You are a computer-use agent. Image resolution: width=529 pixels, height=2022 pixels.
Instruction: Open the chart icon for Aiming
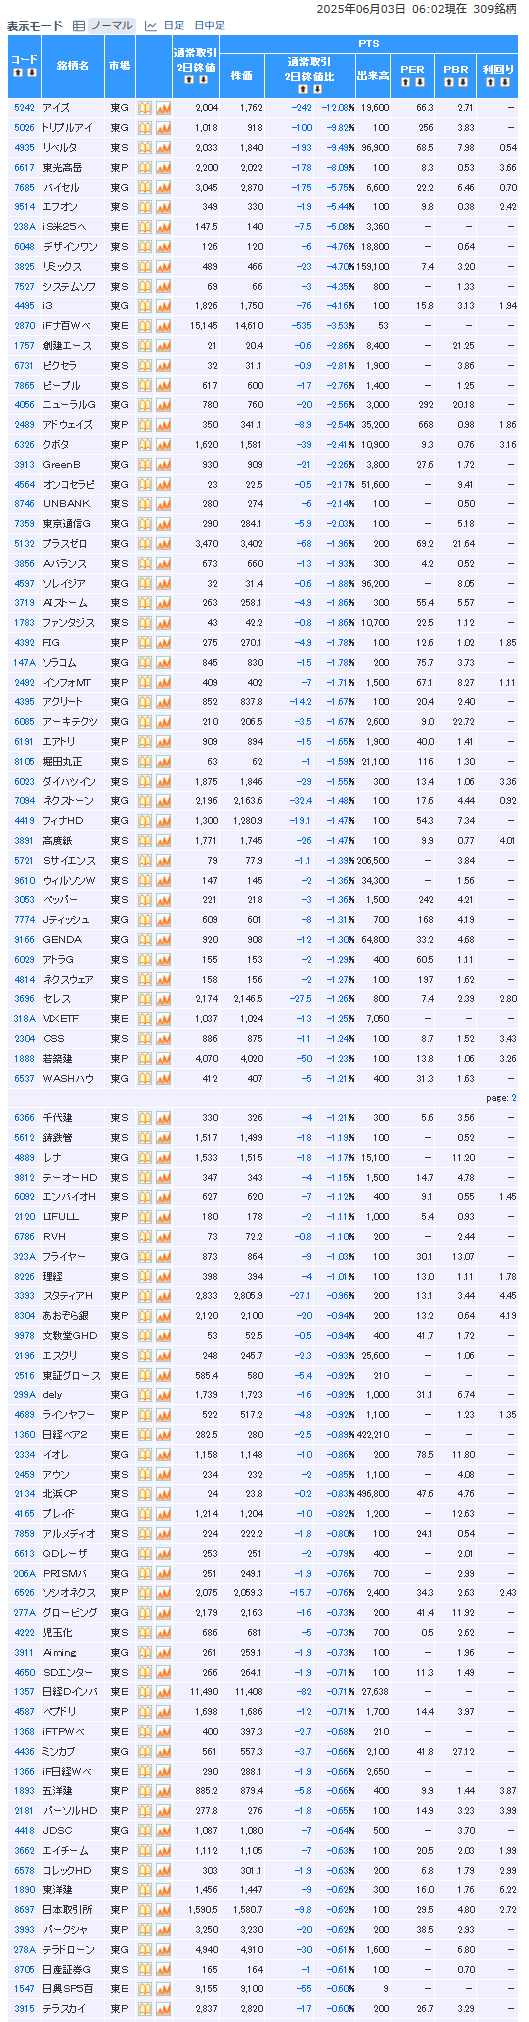[x=163, y=1652]
